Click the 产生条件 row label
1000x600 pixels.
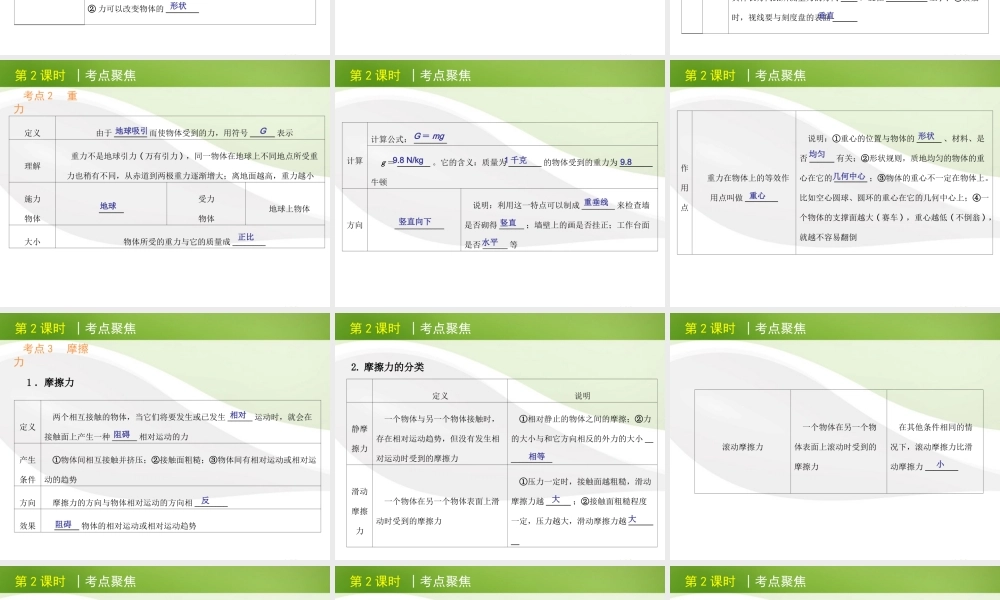pos(27,469)
